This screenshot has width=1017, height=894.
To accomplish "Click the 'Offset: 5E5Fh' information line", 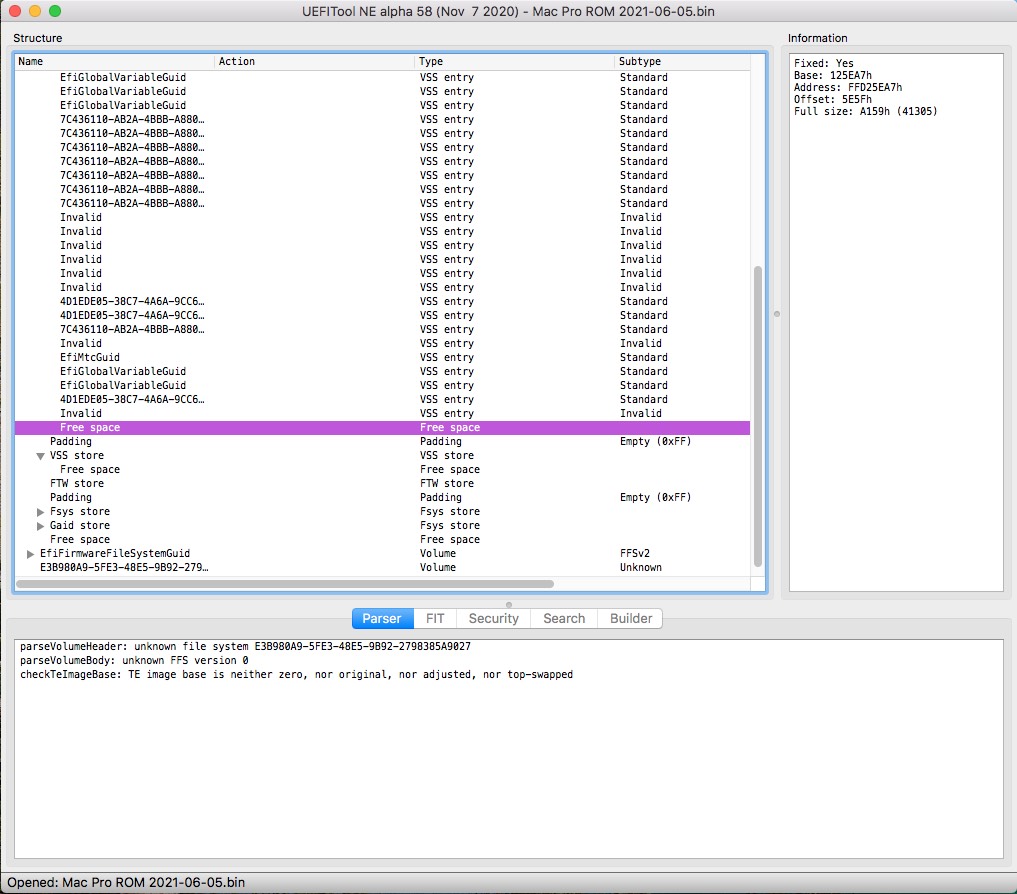I will [833, 99].
